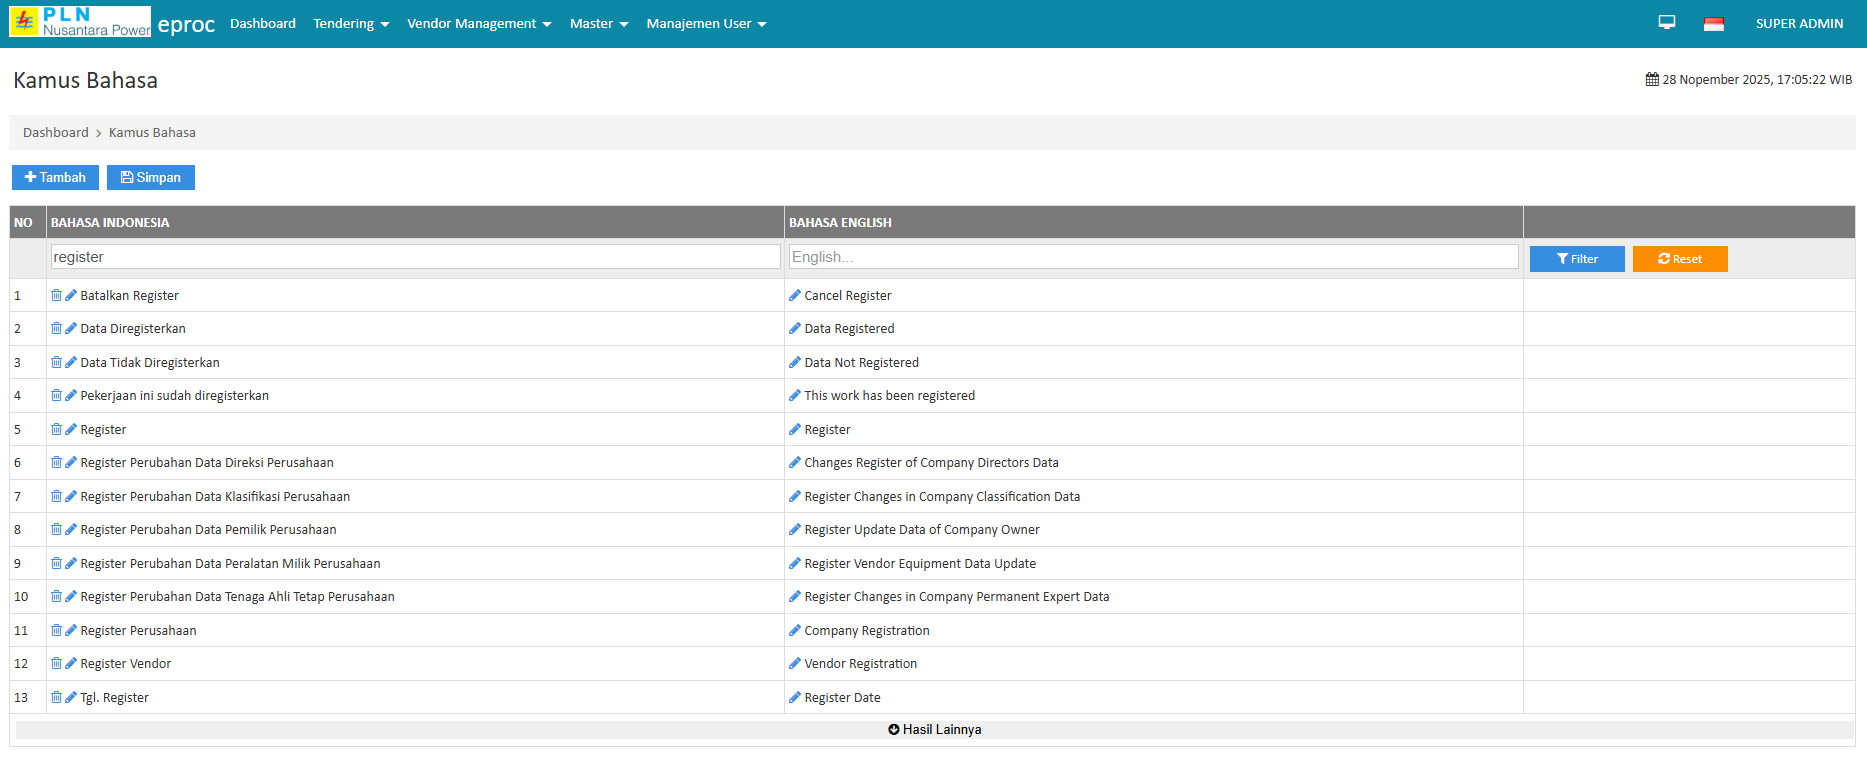Edit English translation 'Company Registration'
Image resolution: width=1867 pixels, height=761 pixels.
[795, 631]
